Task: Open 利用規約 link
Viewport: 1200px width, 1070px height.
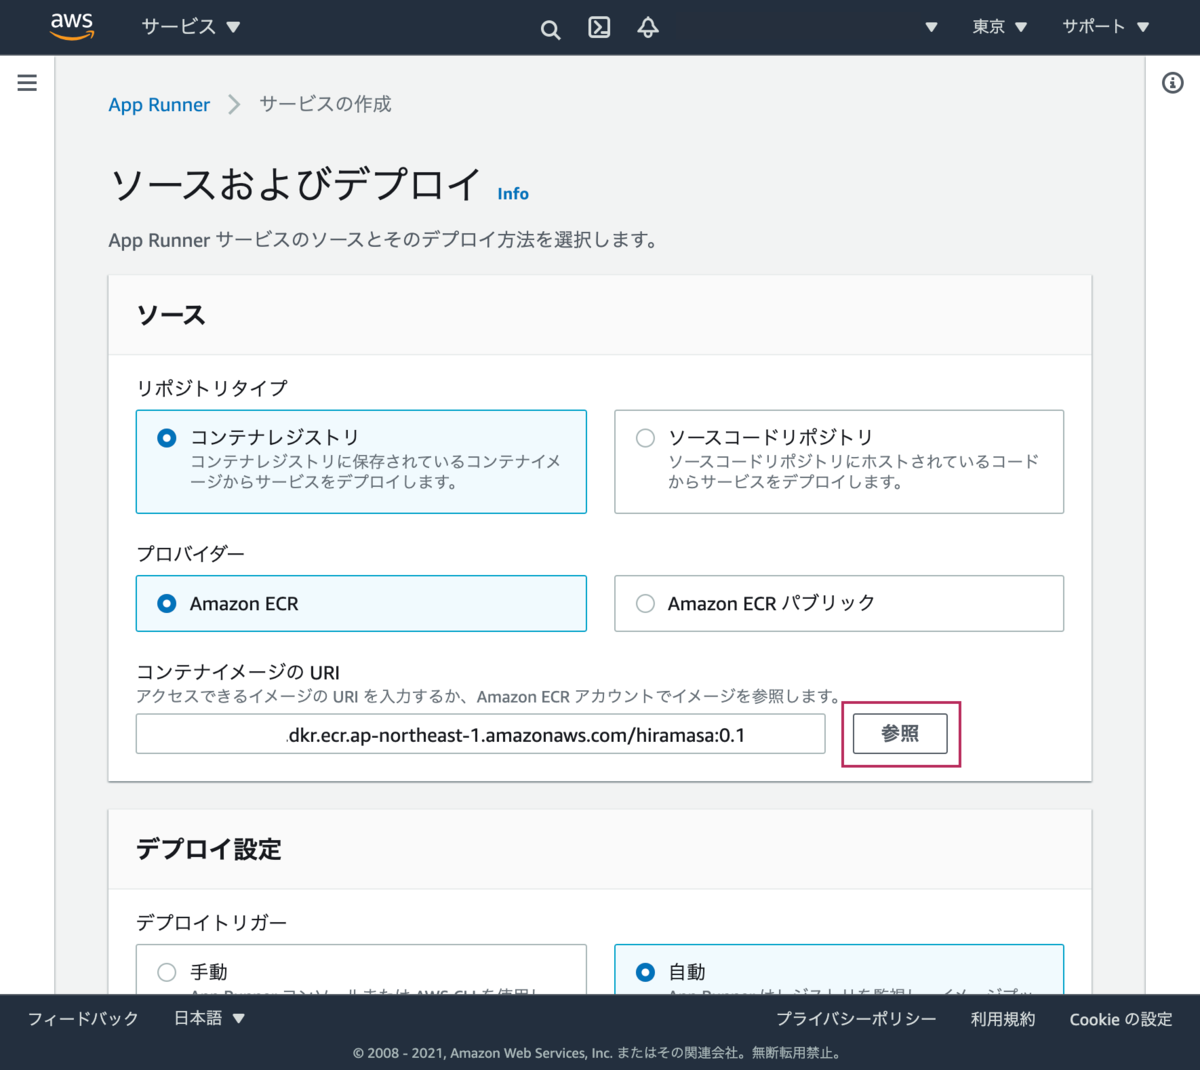Action: tap(1003, 1019)
